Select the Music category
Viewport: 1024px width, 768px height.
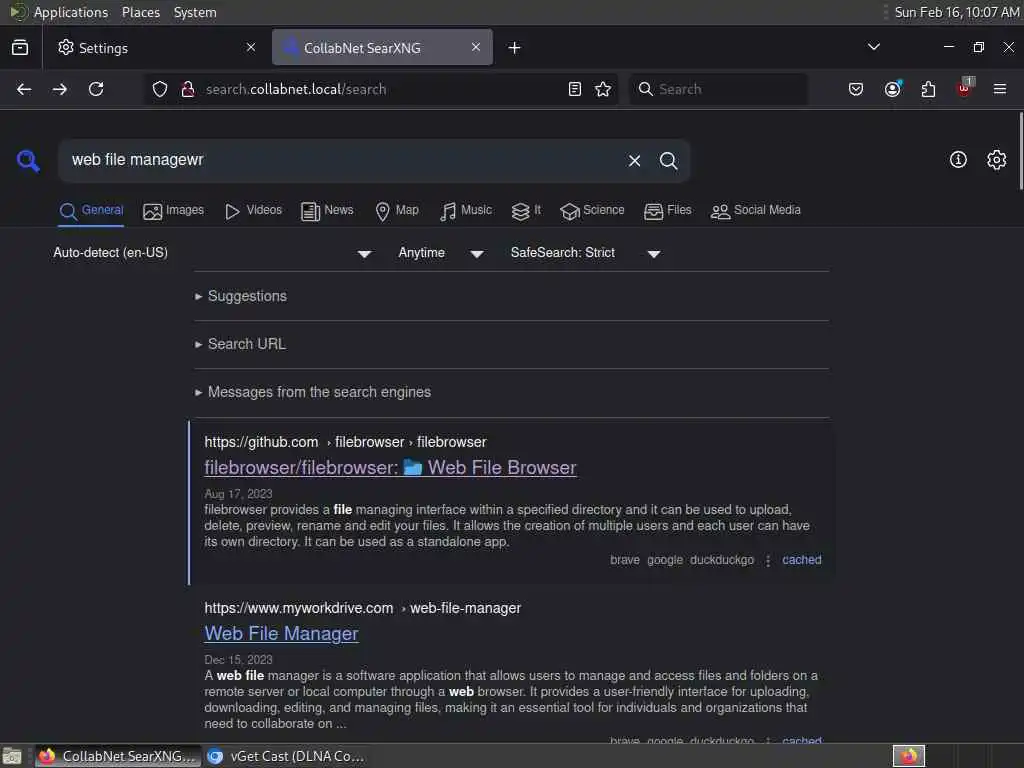[466, 210]
